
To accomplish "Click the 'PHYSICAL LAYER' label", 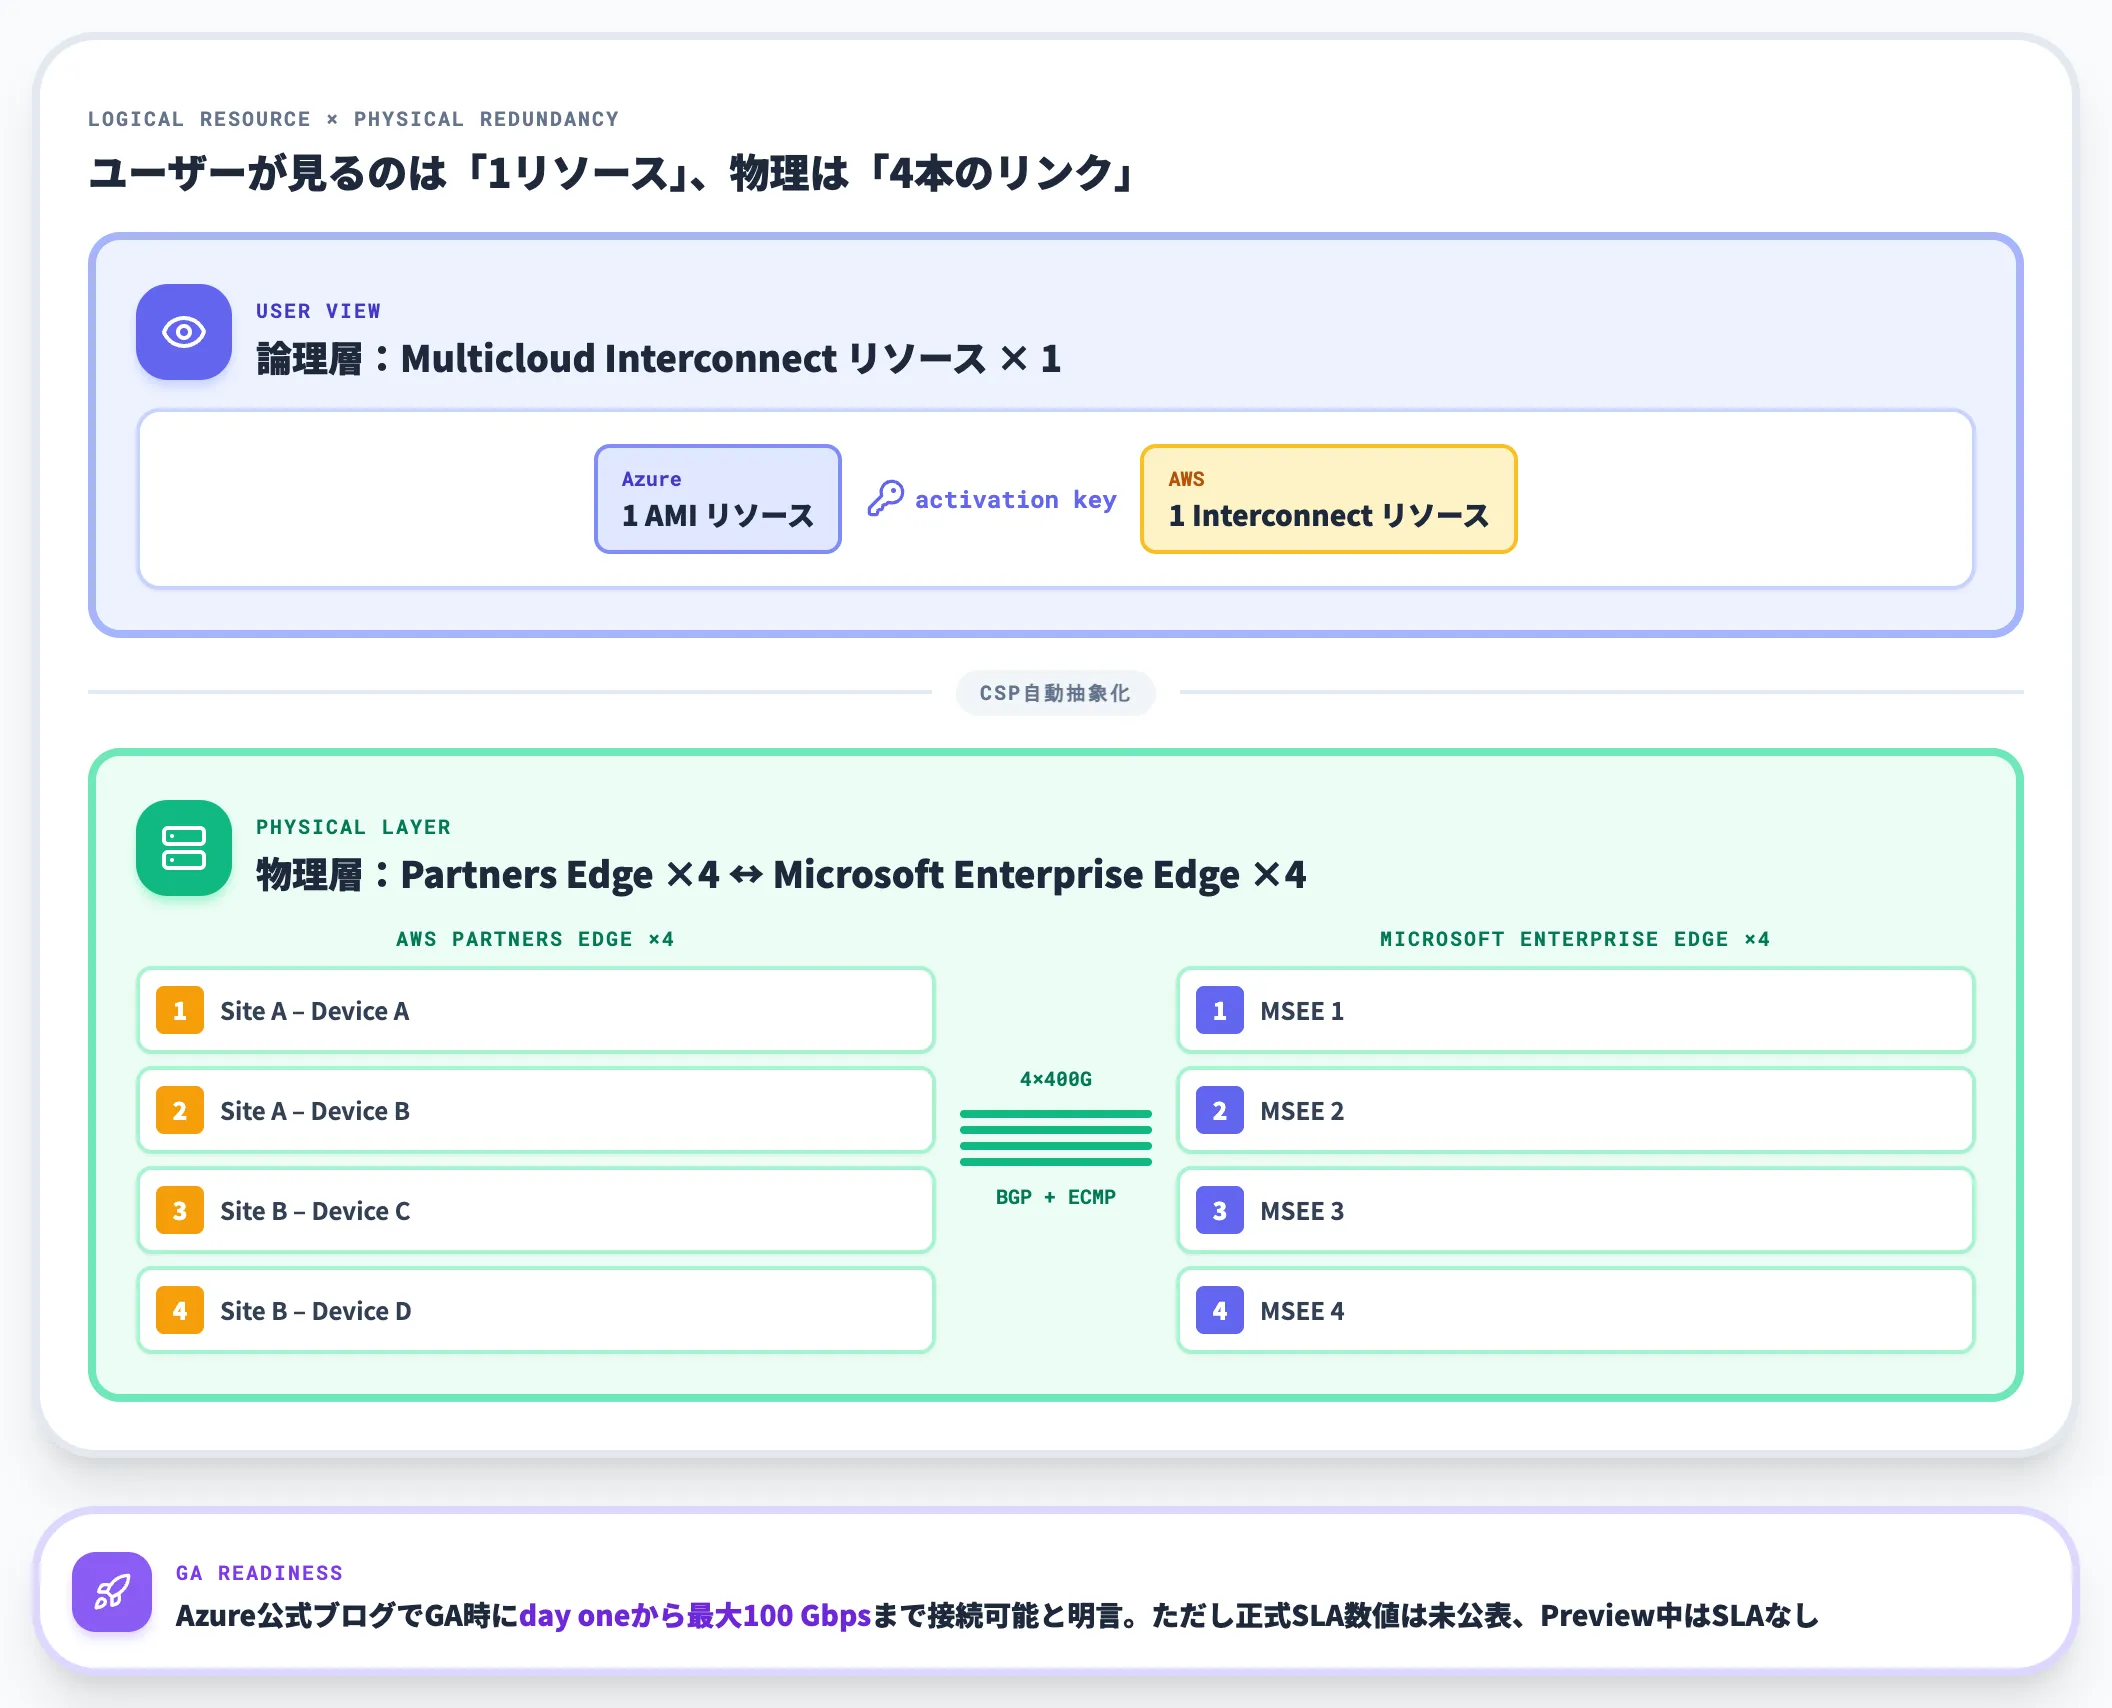I will coord(353,827).
